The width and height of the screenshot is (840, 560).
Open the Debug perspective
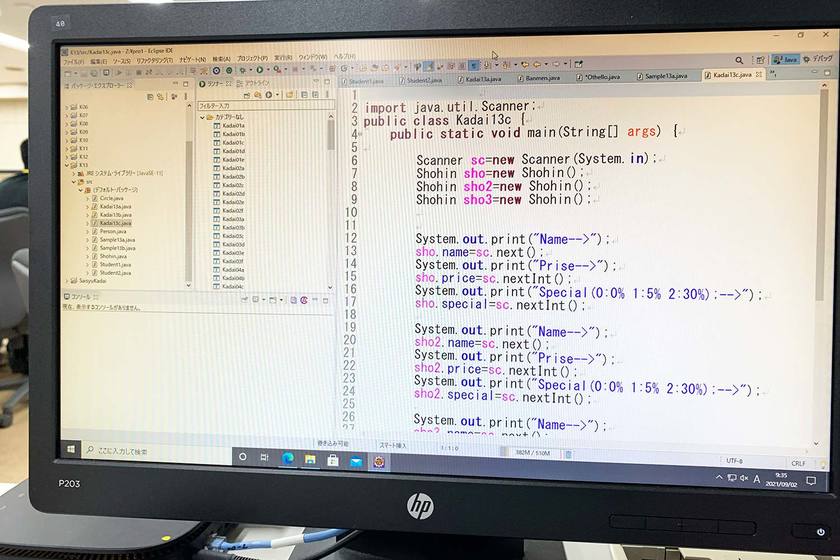(818, 59)
